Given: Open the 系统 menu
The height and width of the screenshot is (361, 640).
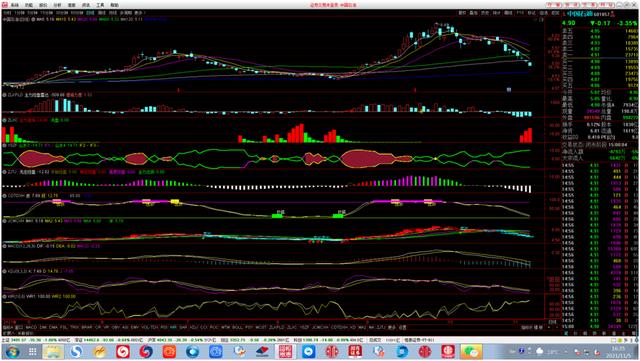Looking at the screenshot, I should coord(15,5).
